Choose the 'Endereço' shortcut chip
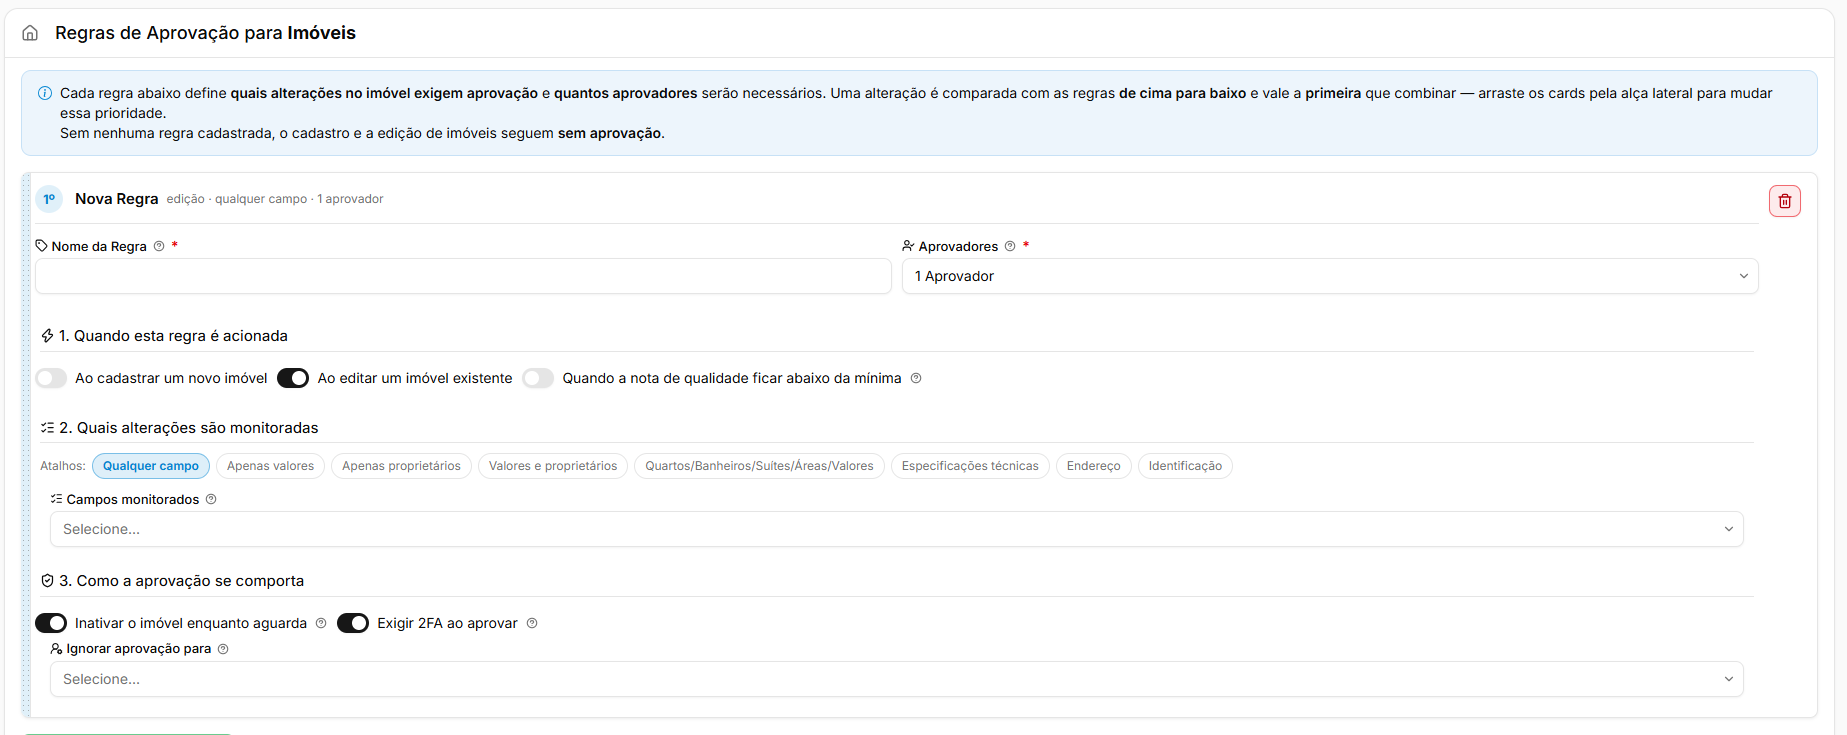 (x=1094, y=466)
